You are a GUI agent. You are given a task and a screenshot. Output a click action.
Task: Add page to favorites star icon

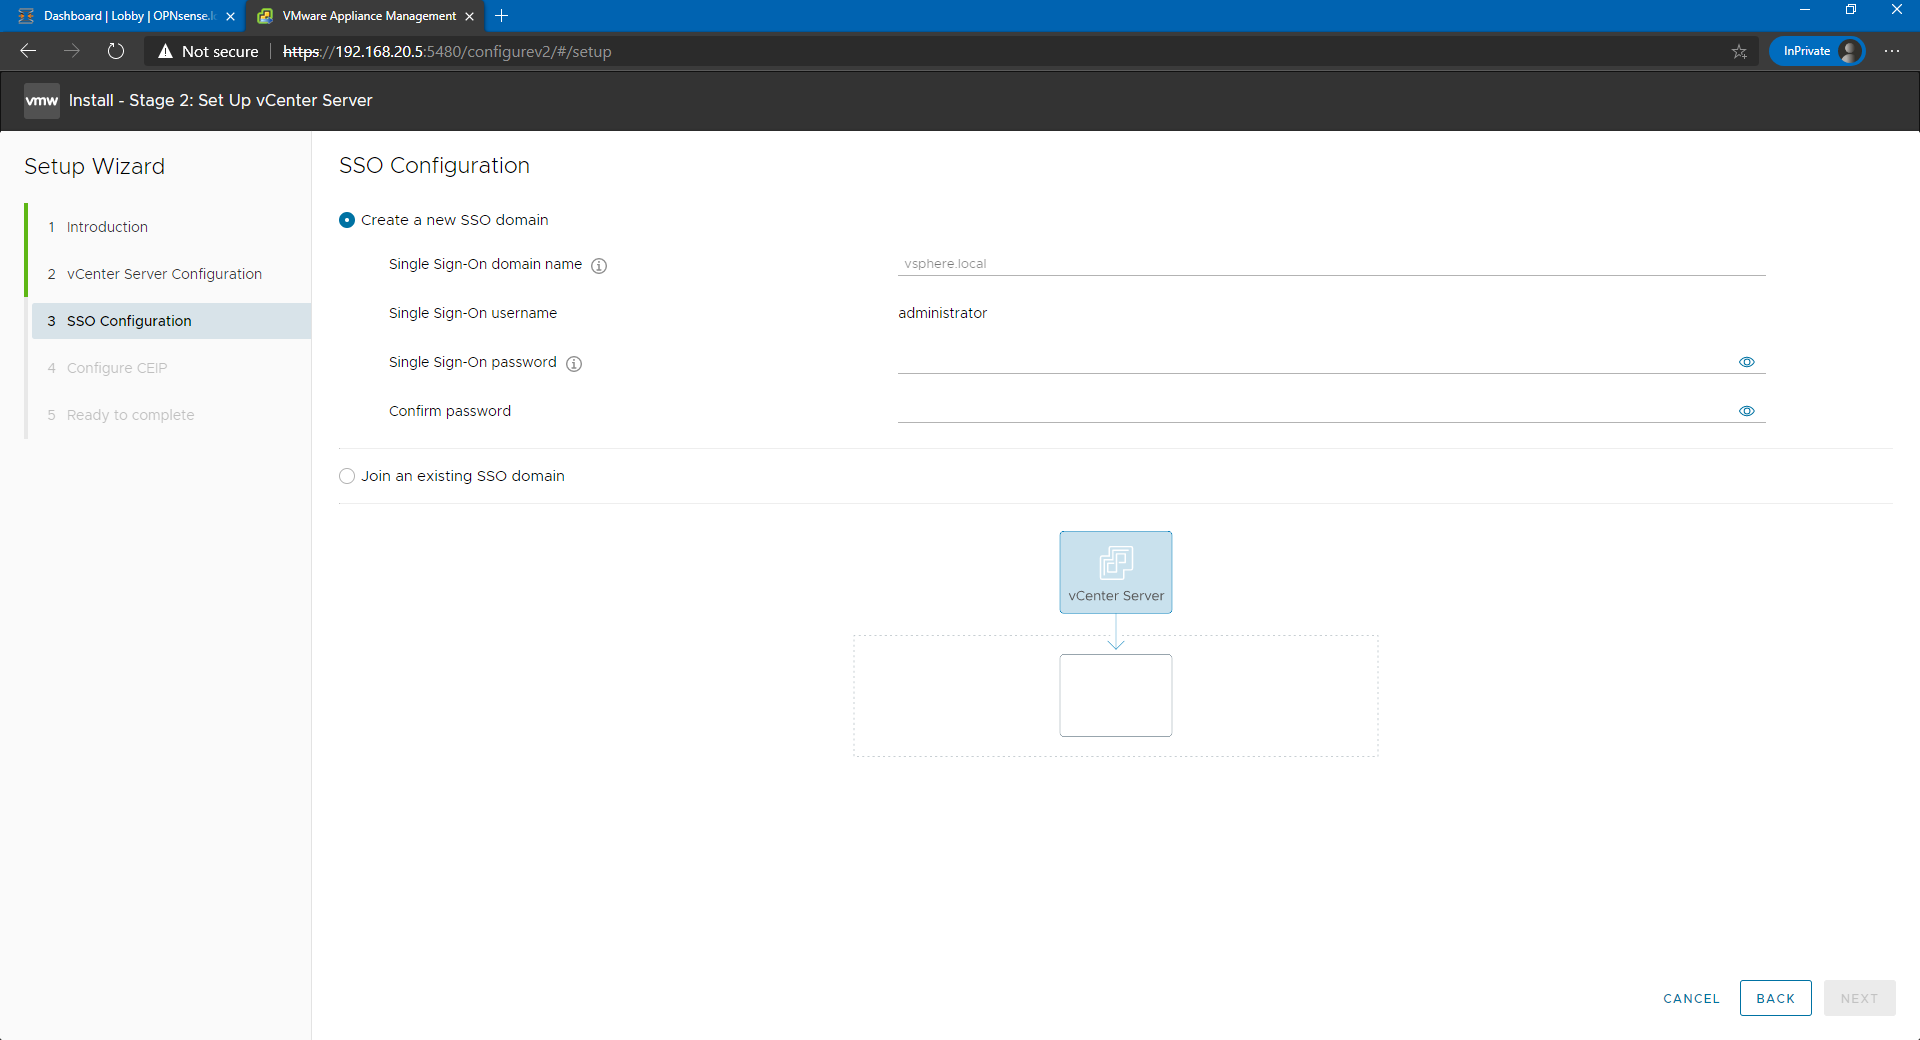(x=1739, y=51)
